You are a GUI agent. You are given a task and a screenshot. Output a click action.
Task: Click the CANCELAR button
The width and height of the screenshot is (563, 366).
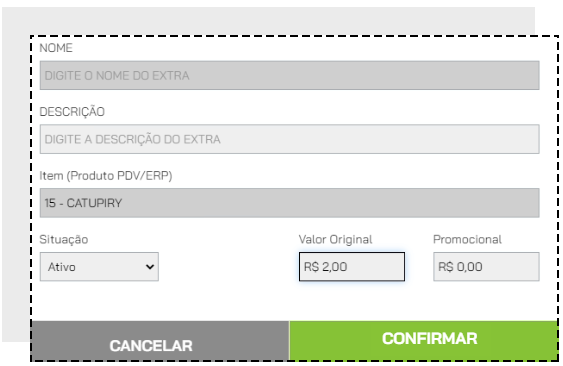click(x=160, y=340)
